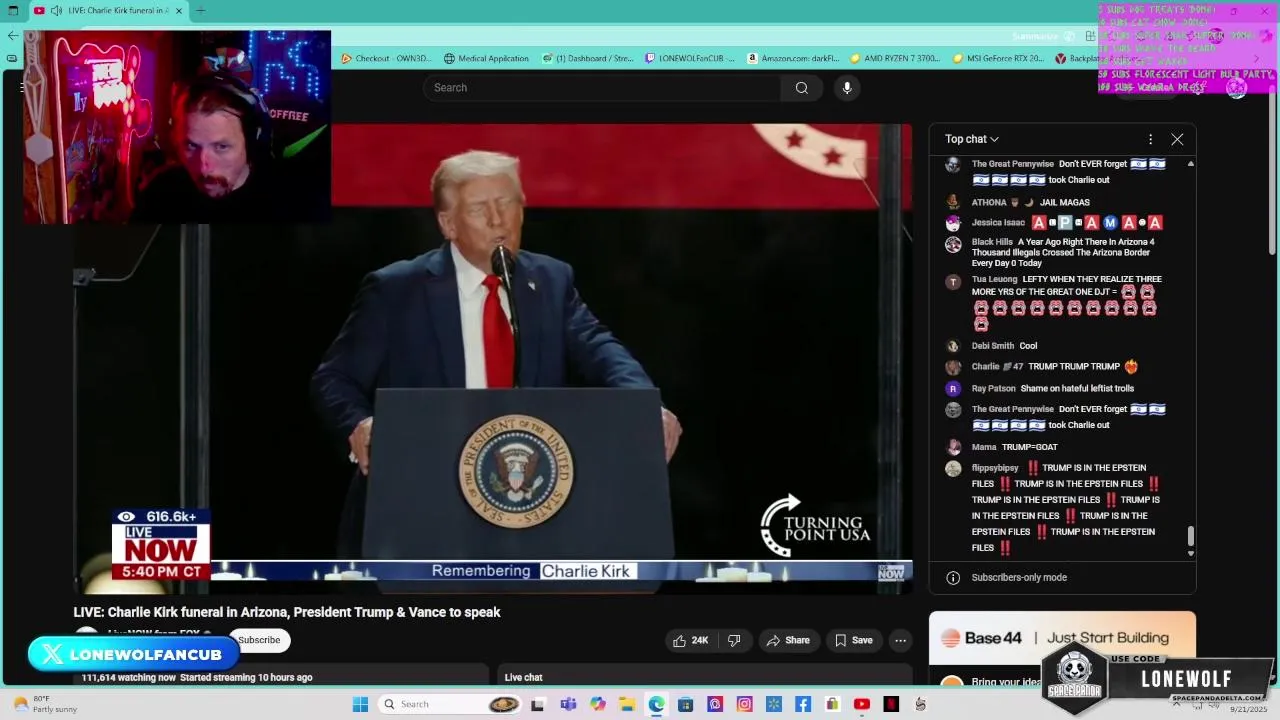Click the video title text
Image resolution: width=1280 pixels, height=720 pixels.
click(287, 612)
